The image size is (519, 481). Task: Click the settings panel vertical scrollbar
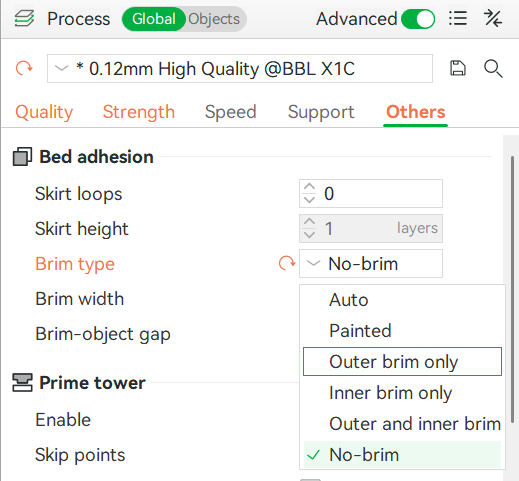coord(513,290)
